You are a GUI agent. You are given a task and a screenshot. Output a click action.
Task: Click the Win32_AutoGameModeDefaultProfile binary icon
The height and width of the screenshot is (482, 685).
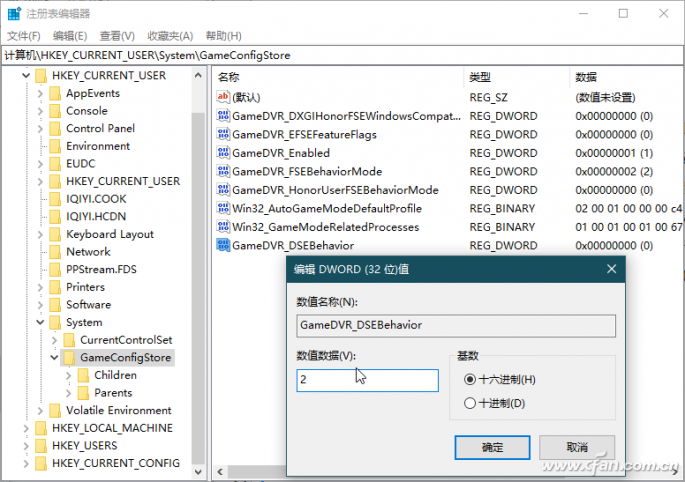coord(223,208)
